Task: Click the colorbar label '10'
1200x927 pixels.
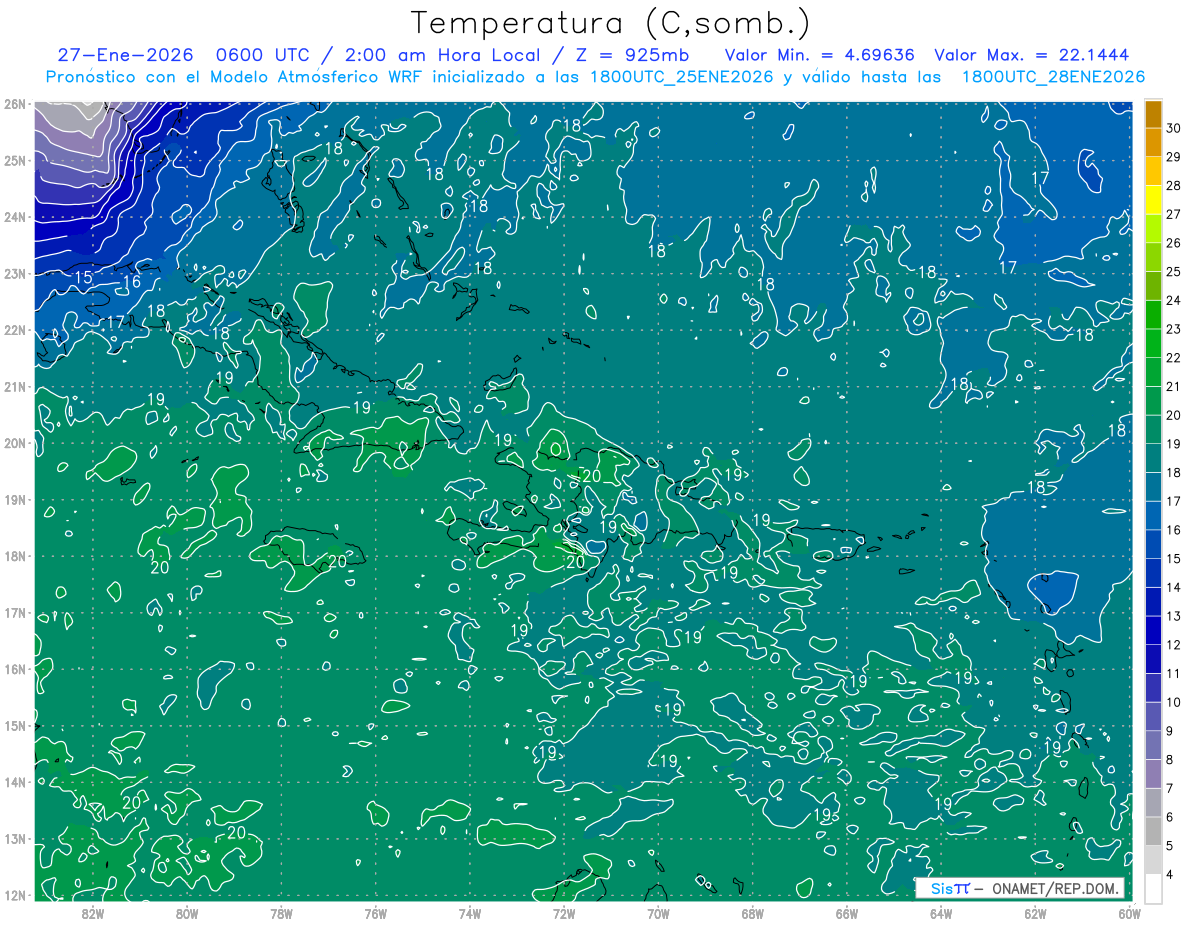Action: [1174, 702]
